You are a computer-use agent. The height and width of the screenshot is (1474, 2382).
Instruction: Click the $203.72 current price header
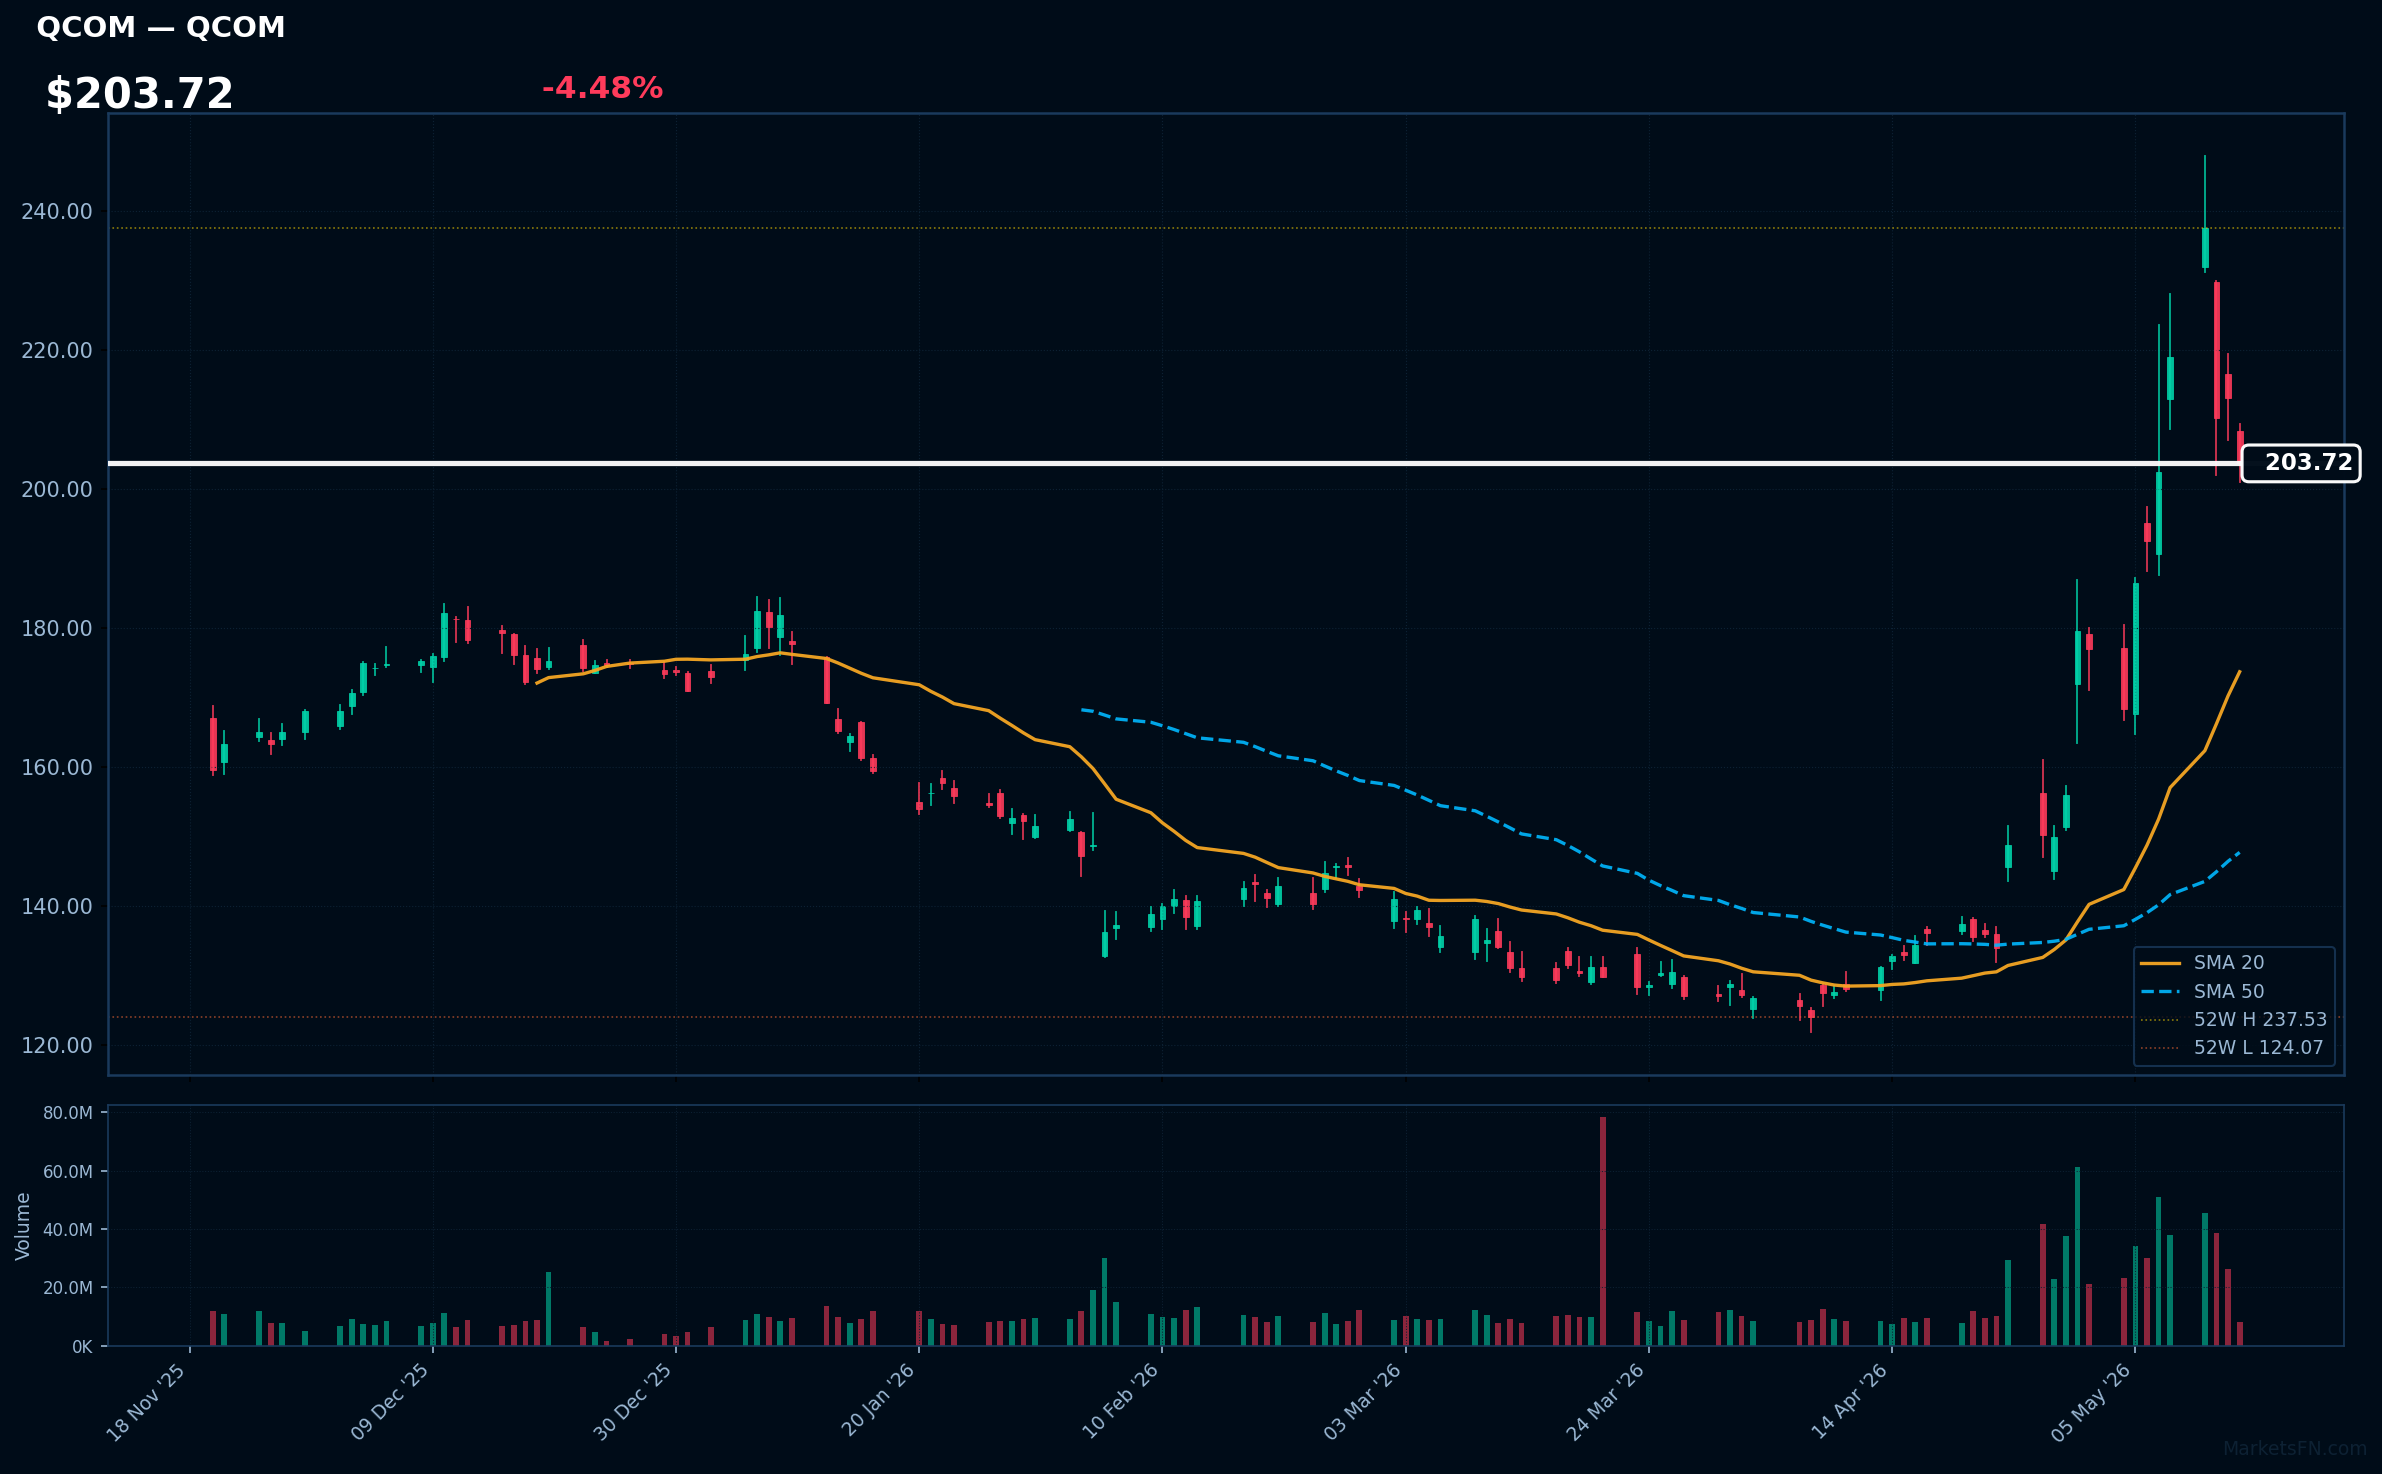[x=139, y=94]
